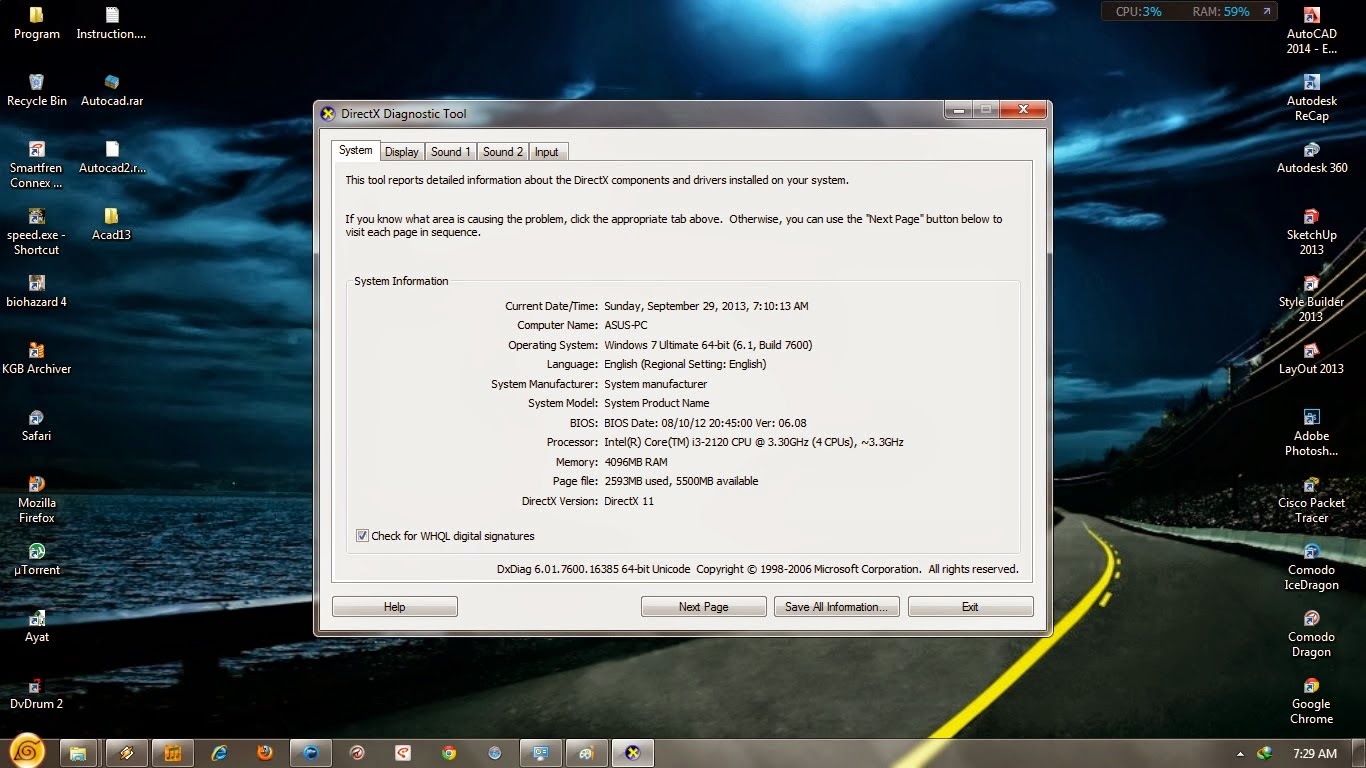Open the Start menu leaf-symbol orb
This screenshot has height=768, width=1366.
click(25, 751)
